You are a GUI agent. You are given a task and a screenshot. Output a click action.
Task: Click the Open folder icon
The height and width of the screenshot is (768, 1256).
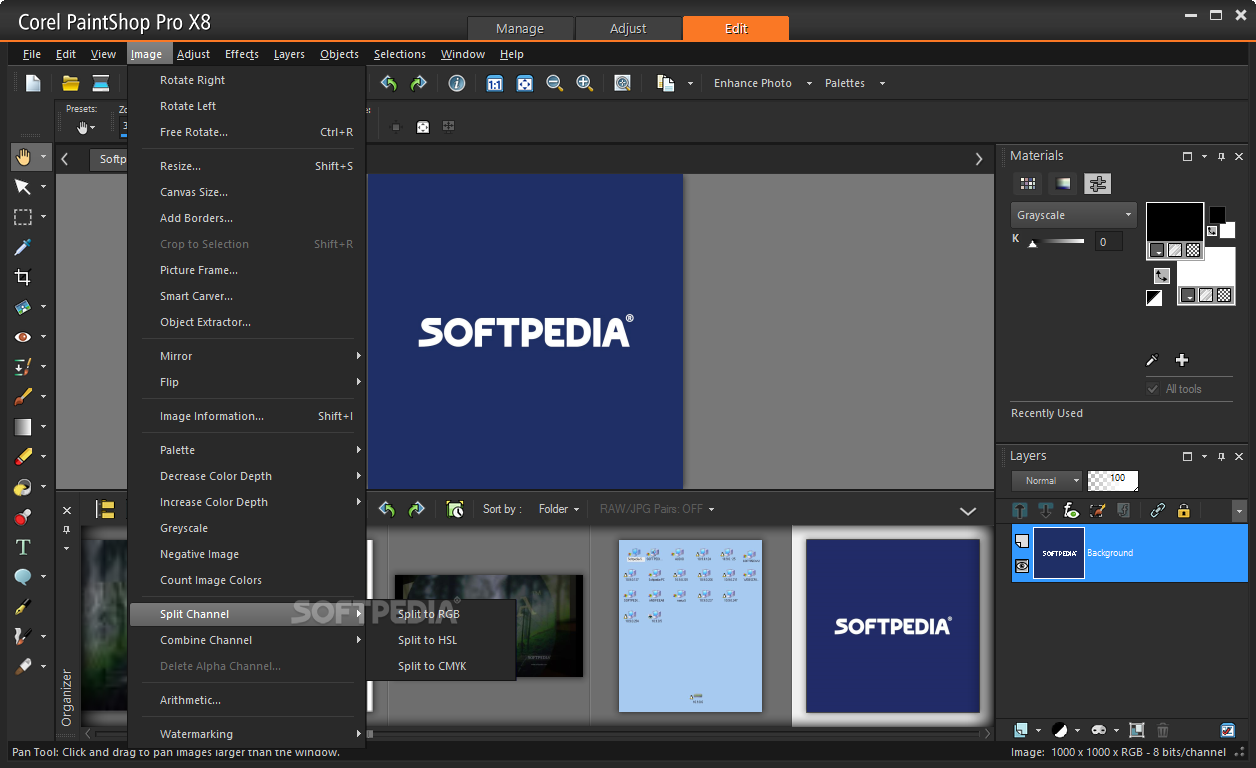click(x=70, y=84)
